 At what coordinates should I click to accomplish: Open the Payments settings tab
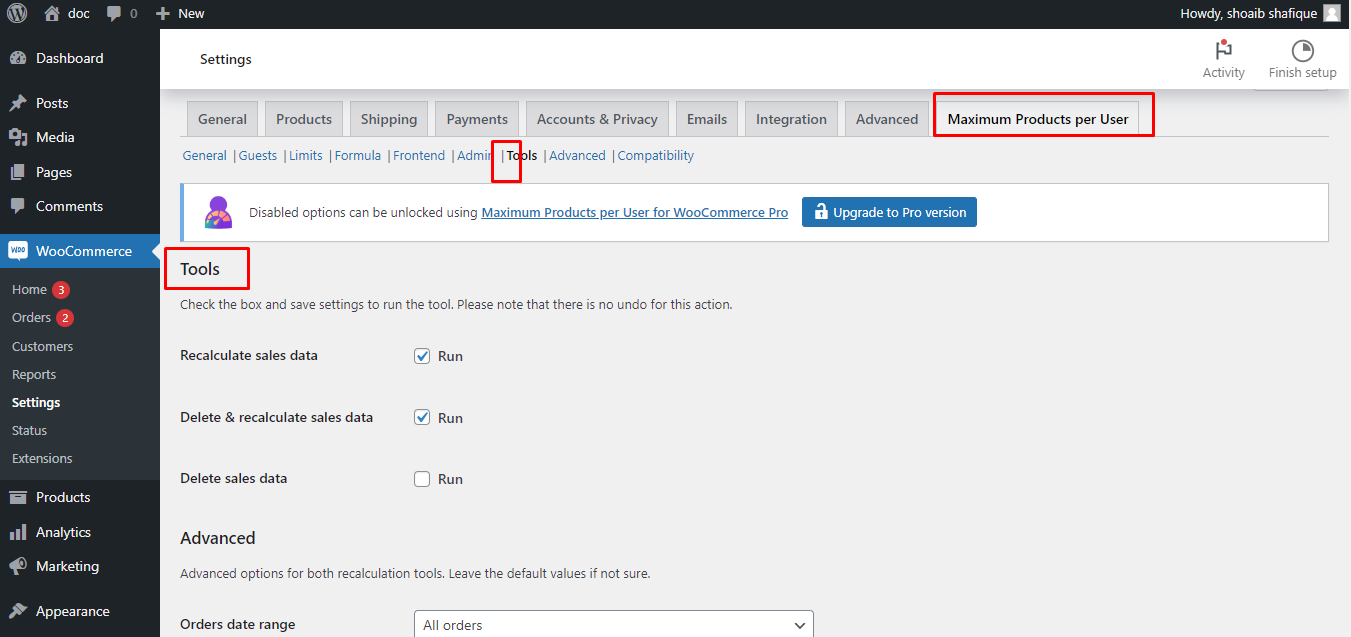coord(477,119)
